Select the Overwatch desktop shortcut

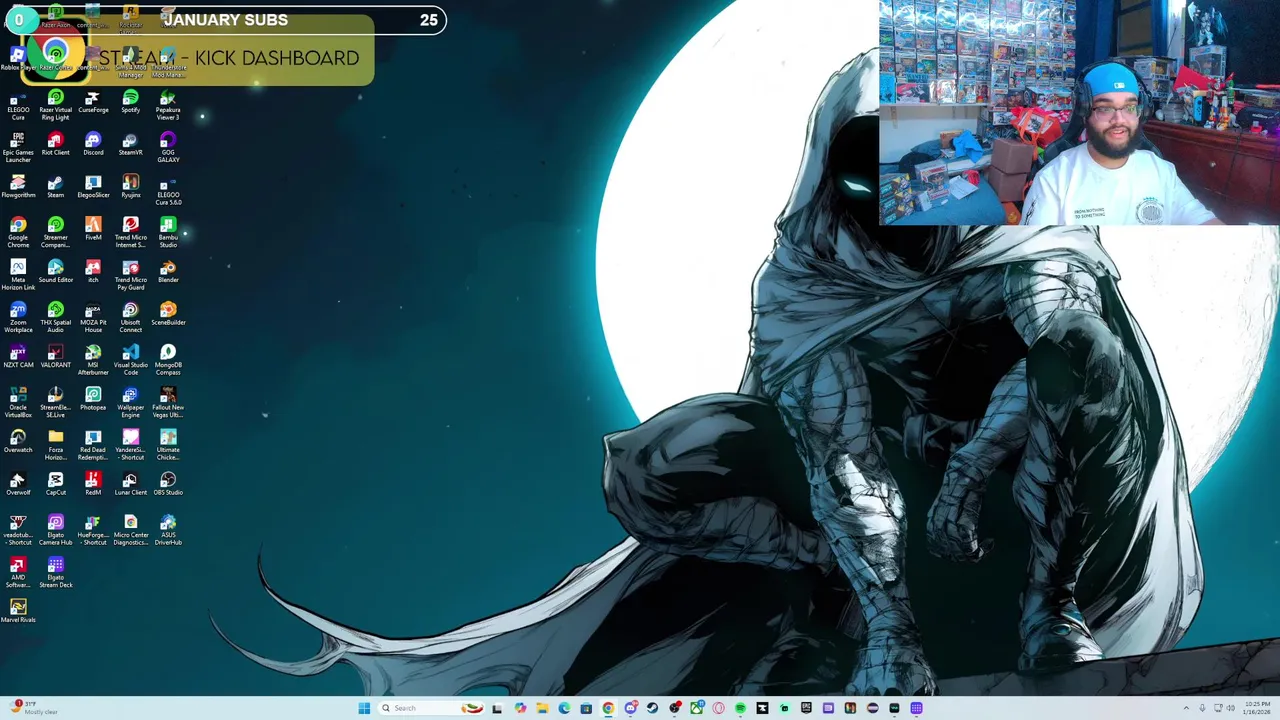tap(18, 441)
